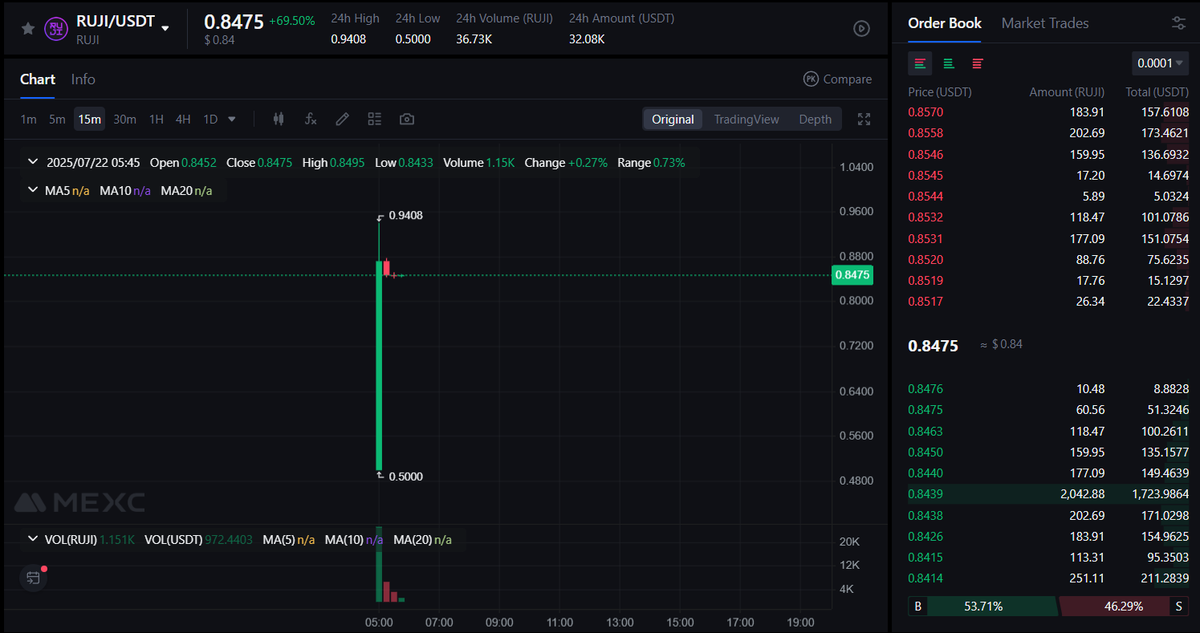This screenshot has height=633, width=1200.
Task: Open Order Book display settings slider icon
Action: (x=1178, y=22)
